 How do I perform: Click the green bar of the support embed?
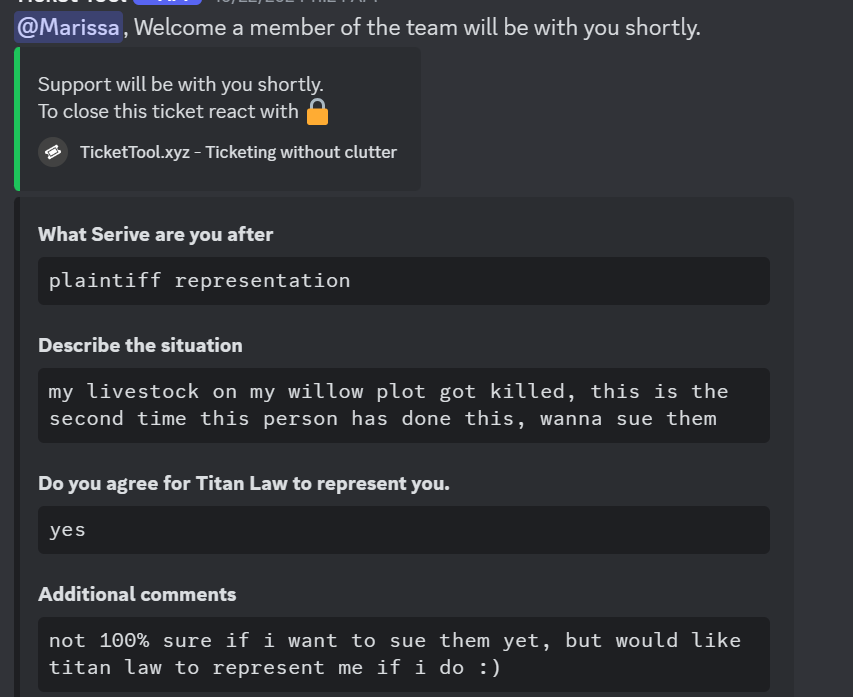pos(17,119)
